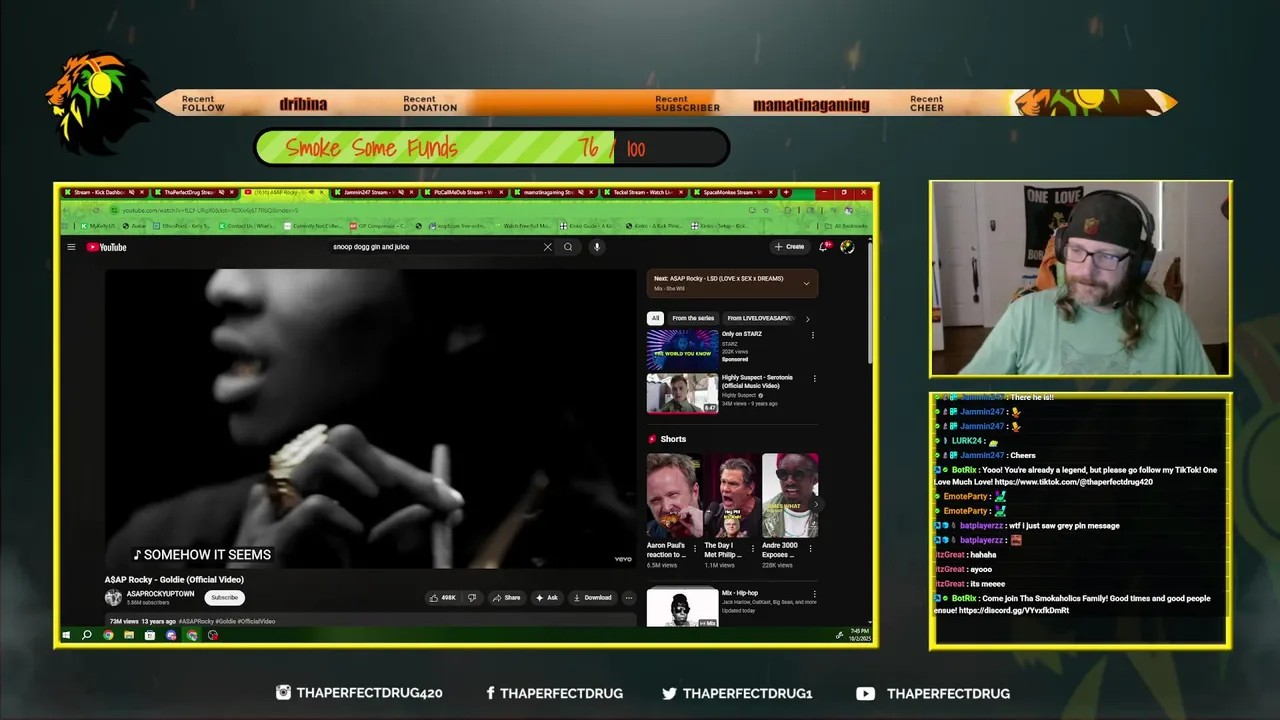Click the Goldie video player
Image resolution: width=1280 pixels, height=720 pixels.
(x=371, y=419)
